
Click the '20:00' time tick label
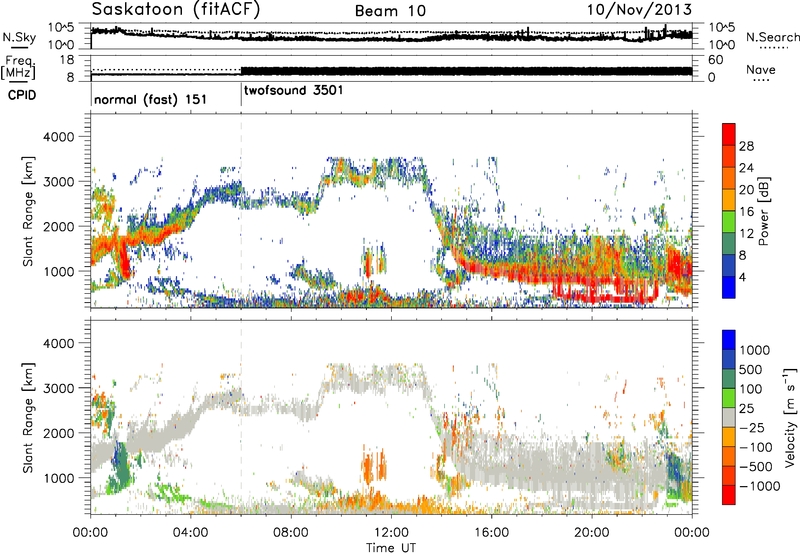591,533
